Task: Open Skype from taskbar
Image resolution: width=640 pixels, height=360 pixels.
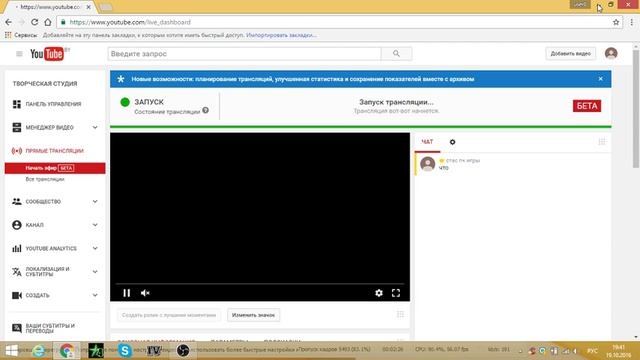Action: coord(125,351)
